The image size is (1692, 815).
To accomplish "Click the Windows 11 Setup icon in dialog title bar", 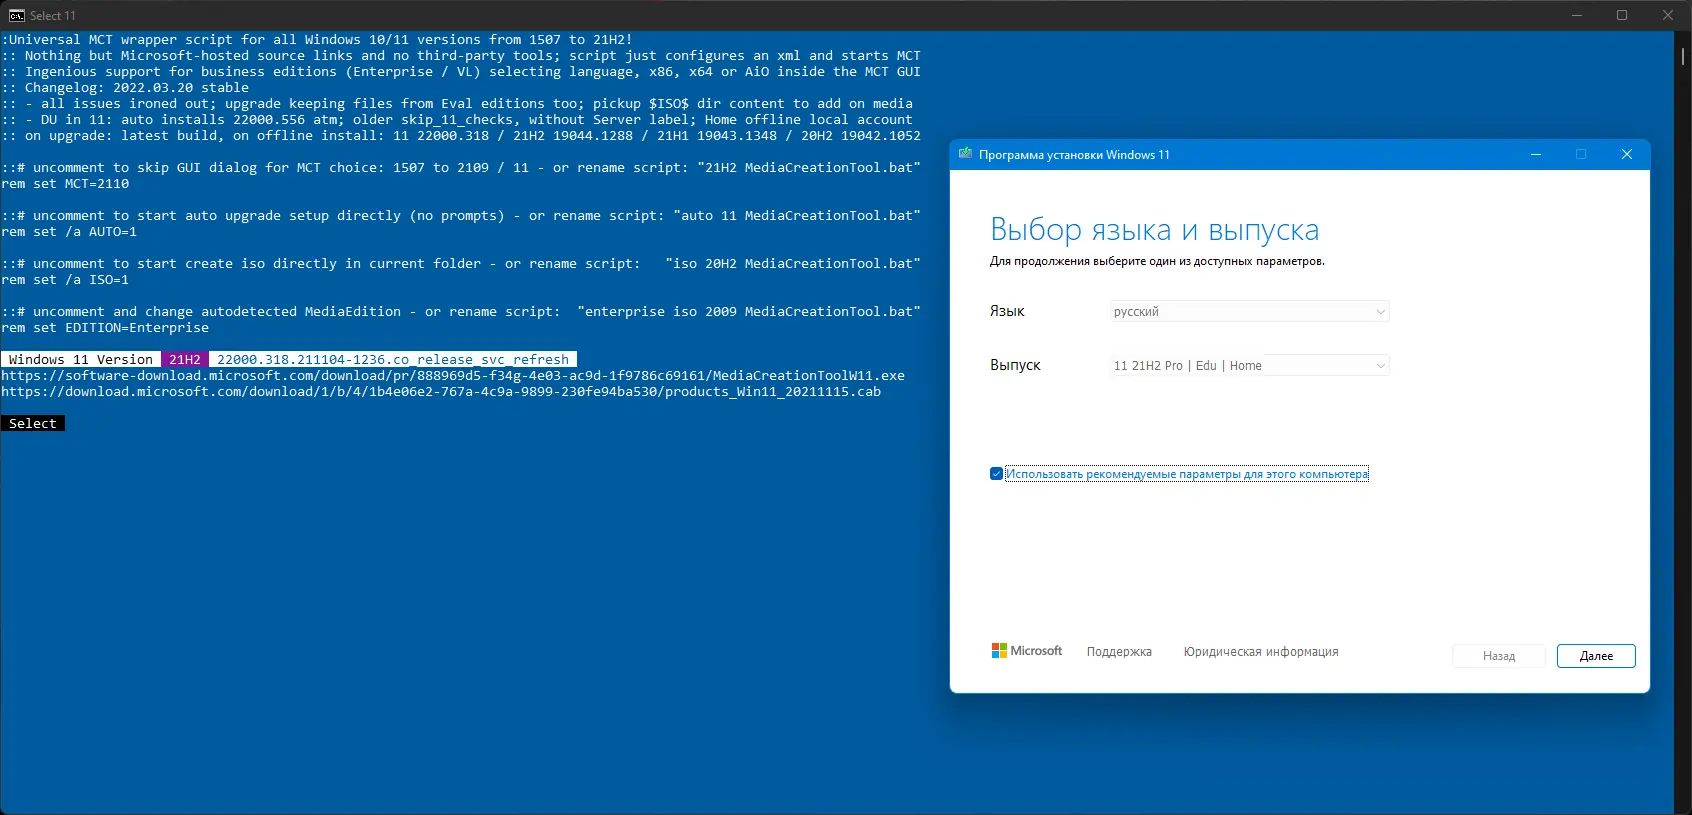I will pyautogui.click(x=965, y=154).
